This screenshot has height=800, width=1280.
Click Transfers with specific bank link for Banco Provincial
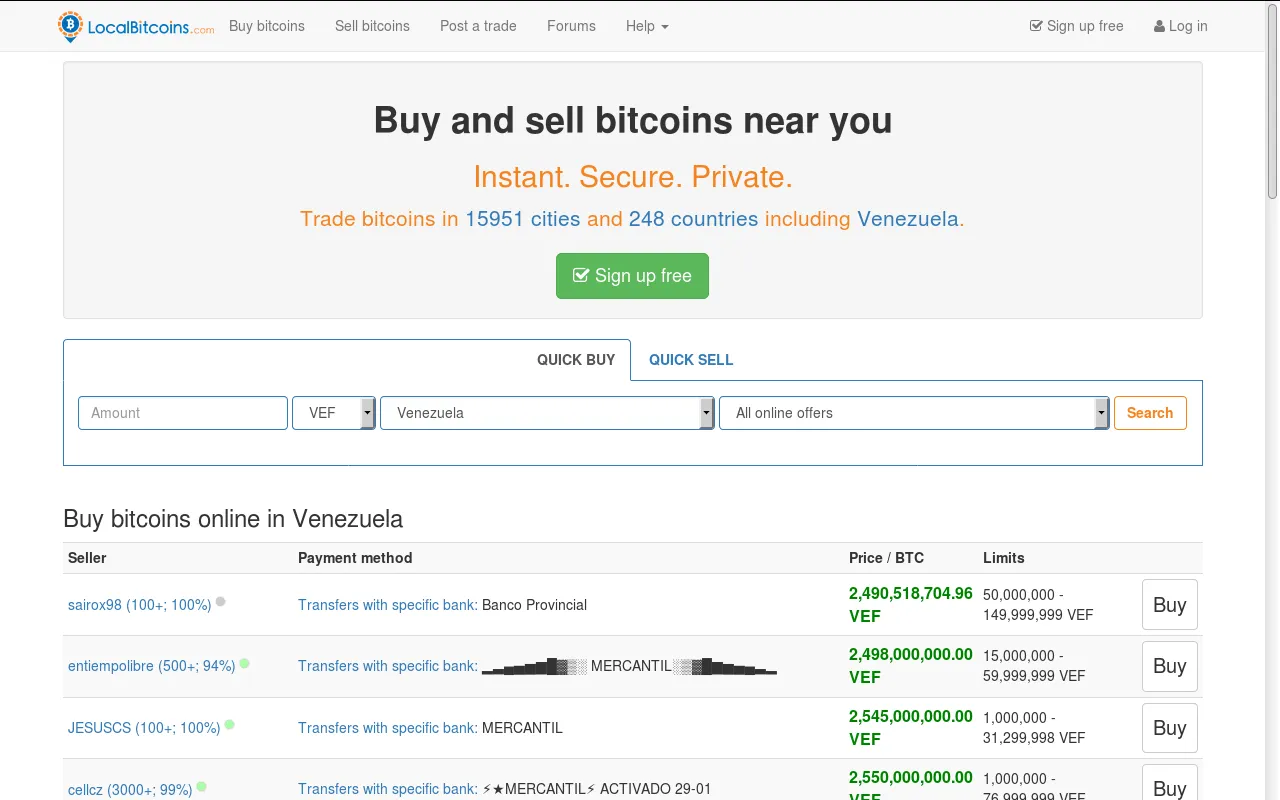point(388,605)
